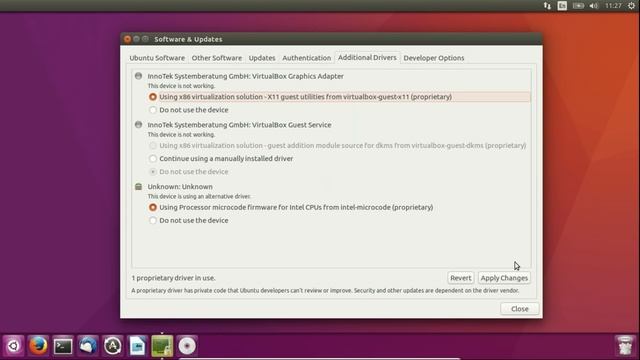The image size is (640, 360).
Task: Click Apply Changes
Action: pyautogui.click(x=504, y=278)
